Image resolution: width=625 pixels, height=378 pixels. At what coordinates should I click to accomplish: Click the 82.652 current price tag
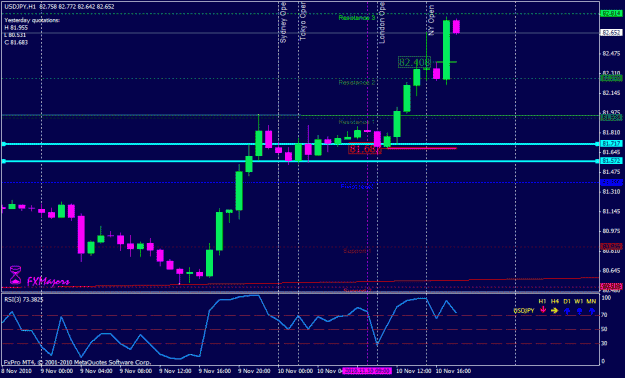click(x=611, y=33)
